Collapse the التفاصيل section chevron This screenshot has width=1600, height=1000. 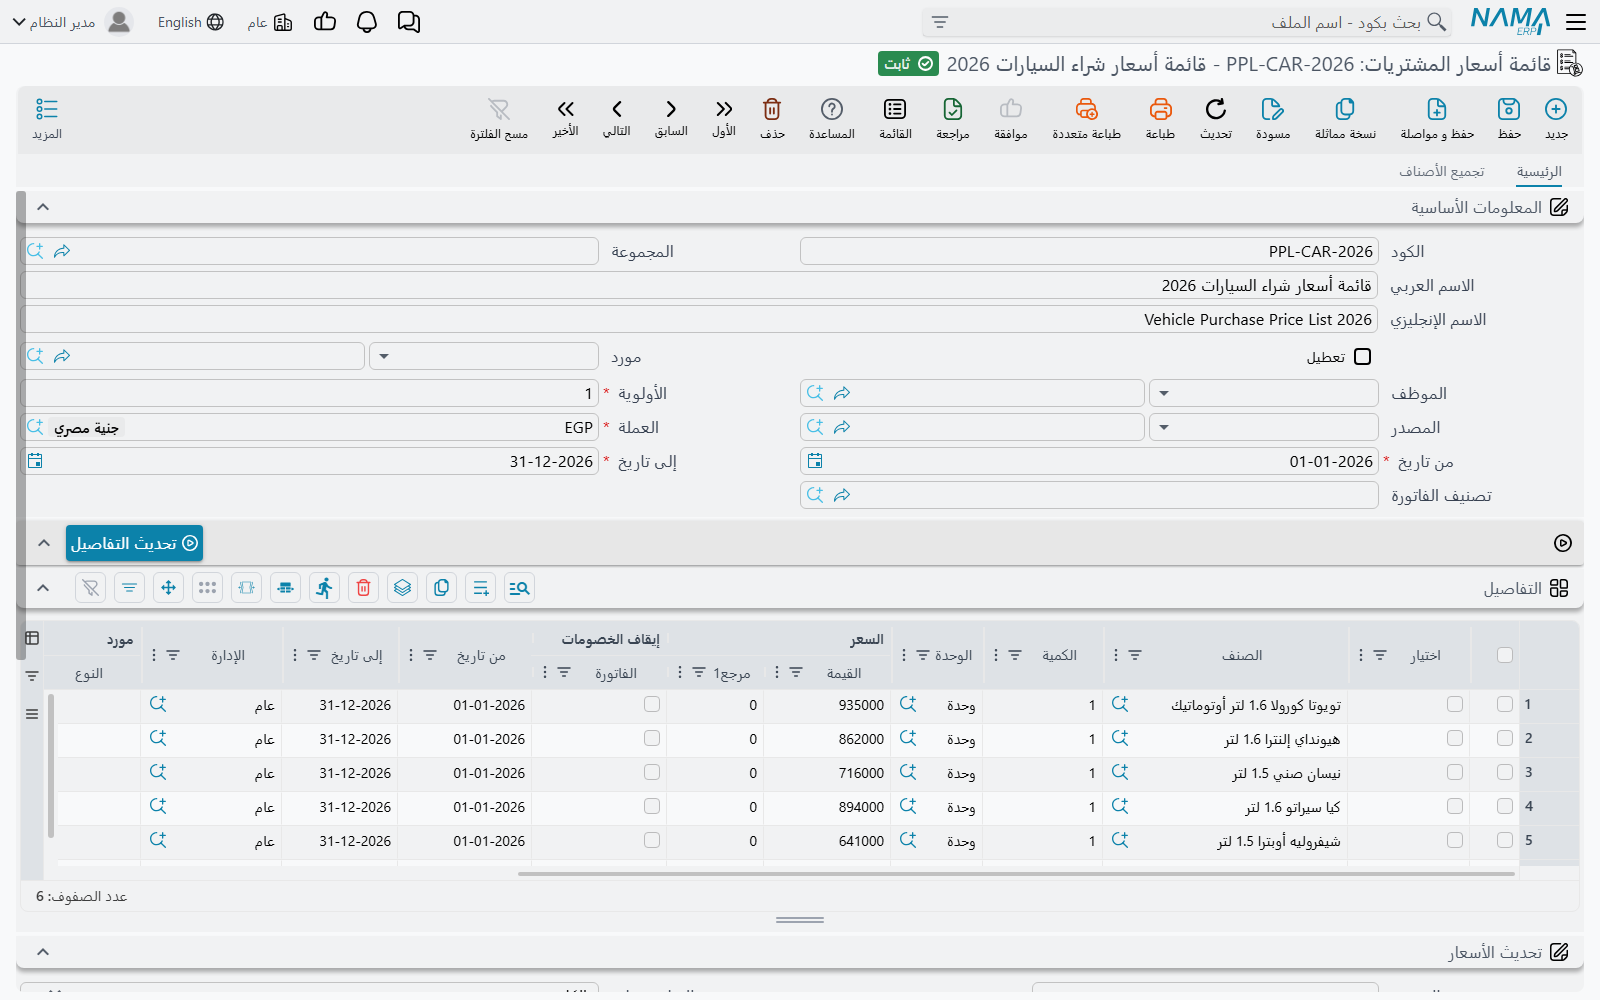(43, 588)
